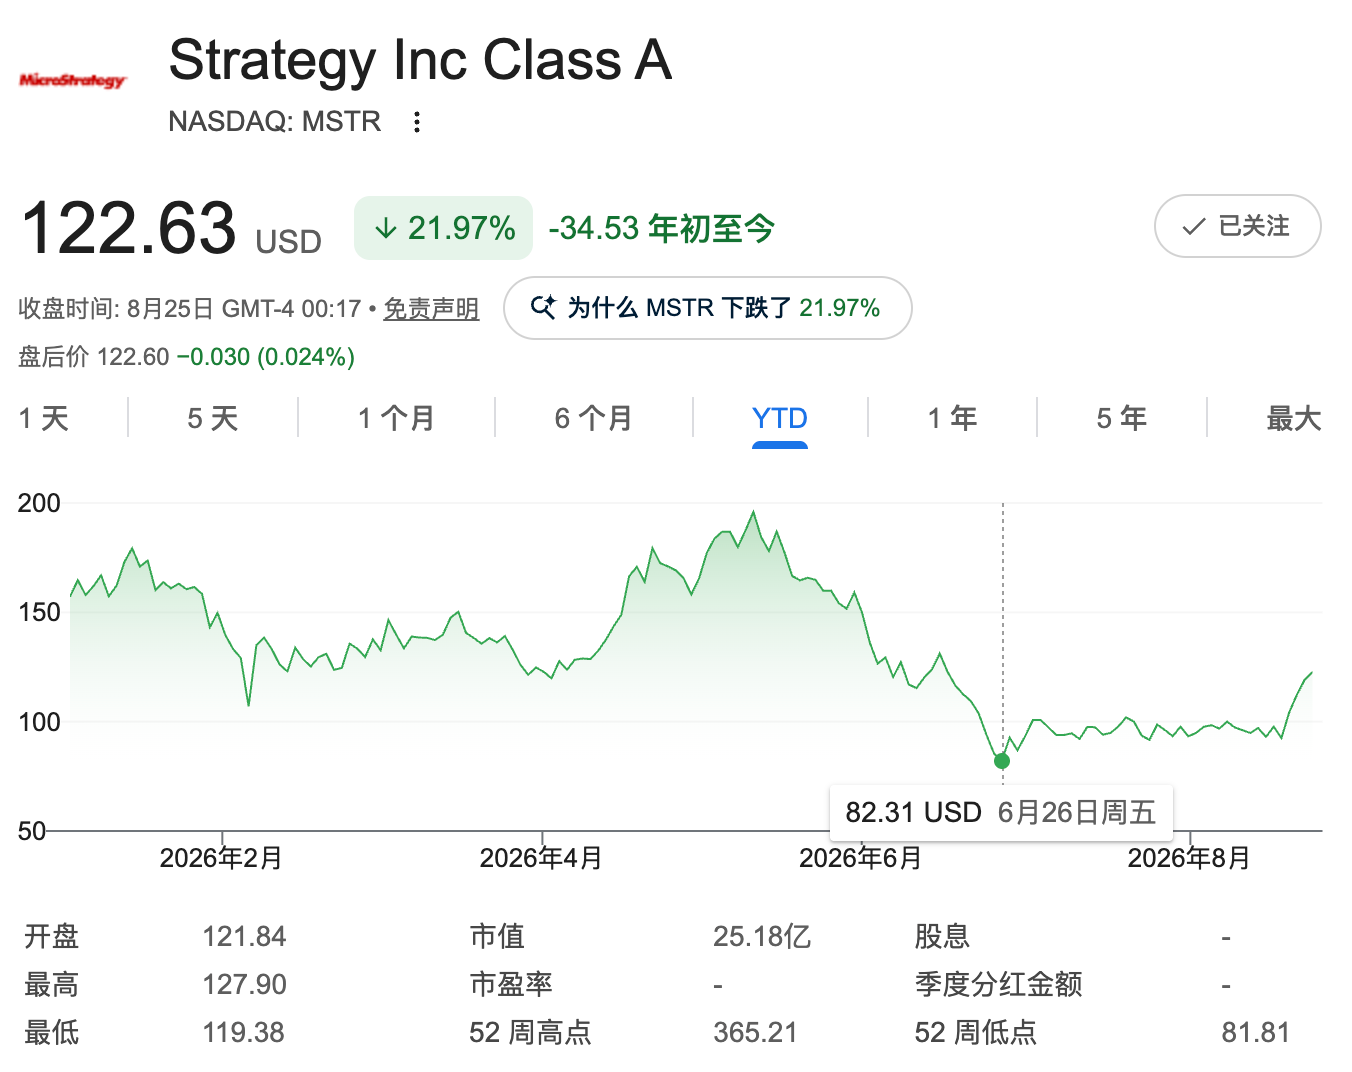Screen dimensions: 1352x1072
Task: Toggle the 已关注 following button
Action: (1237, 226)
